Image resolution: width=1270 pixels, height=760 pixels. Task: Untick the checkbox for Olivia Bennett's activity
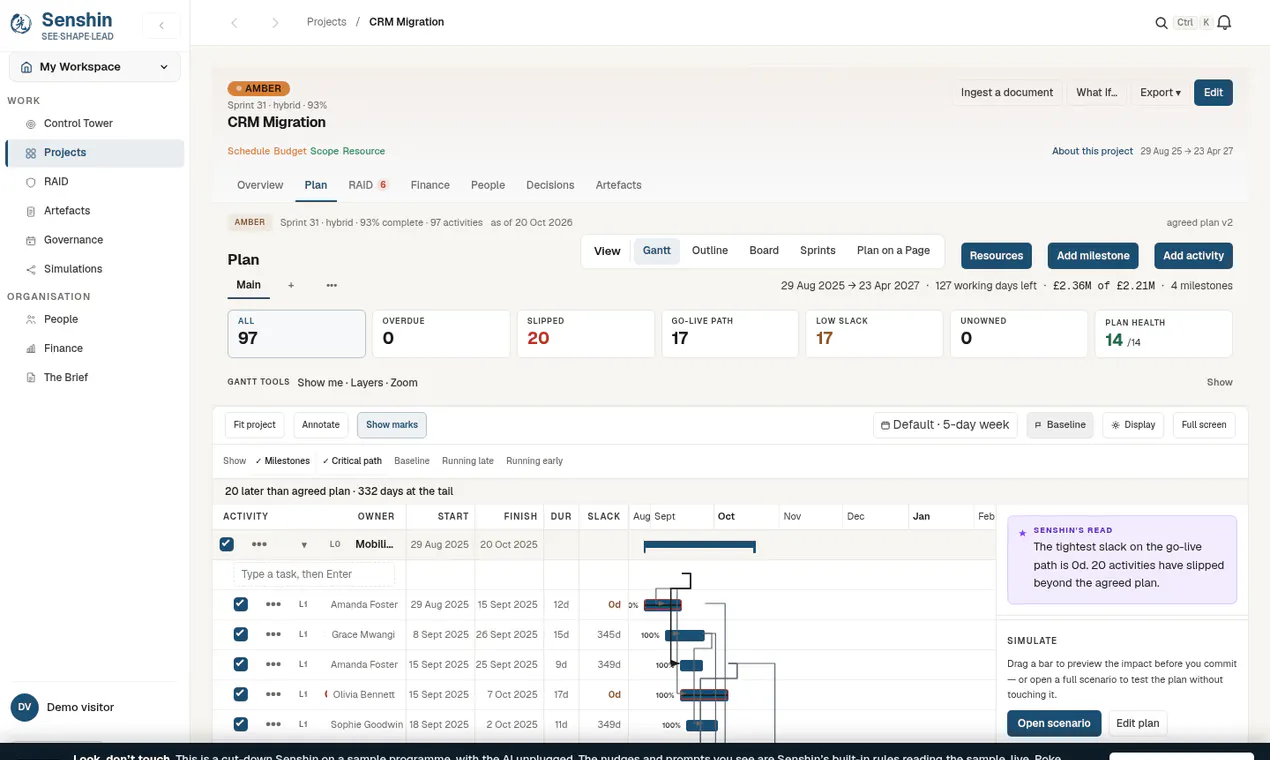coord(241,694)
